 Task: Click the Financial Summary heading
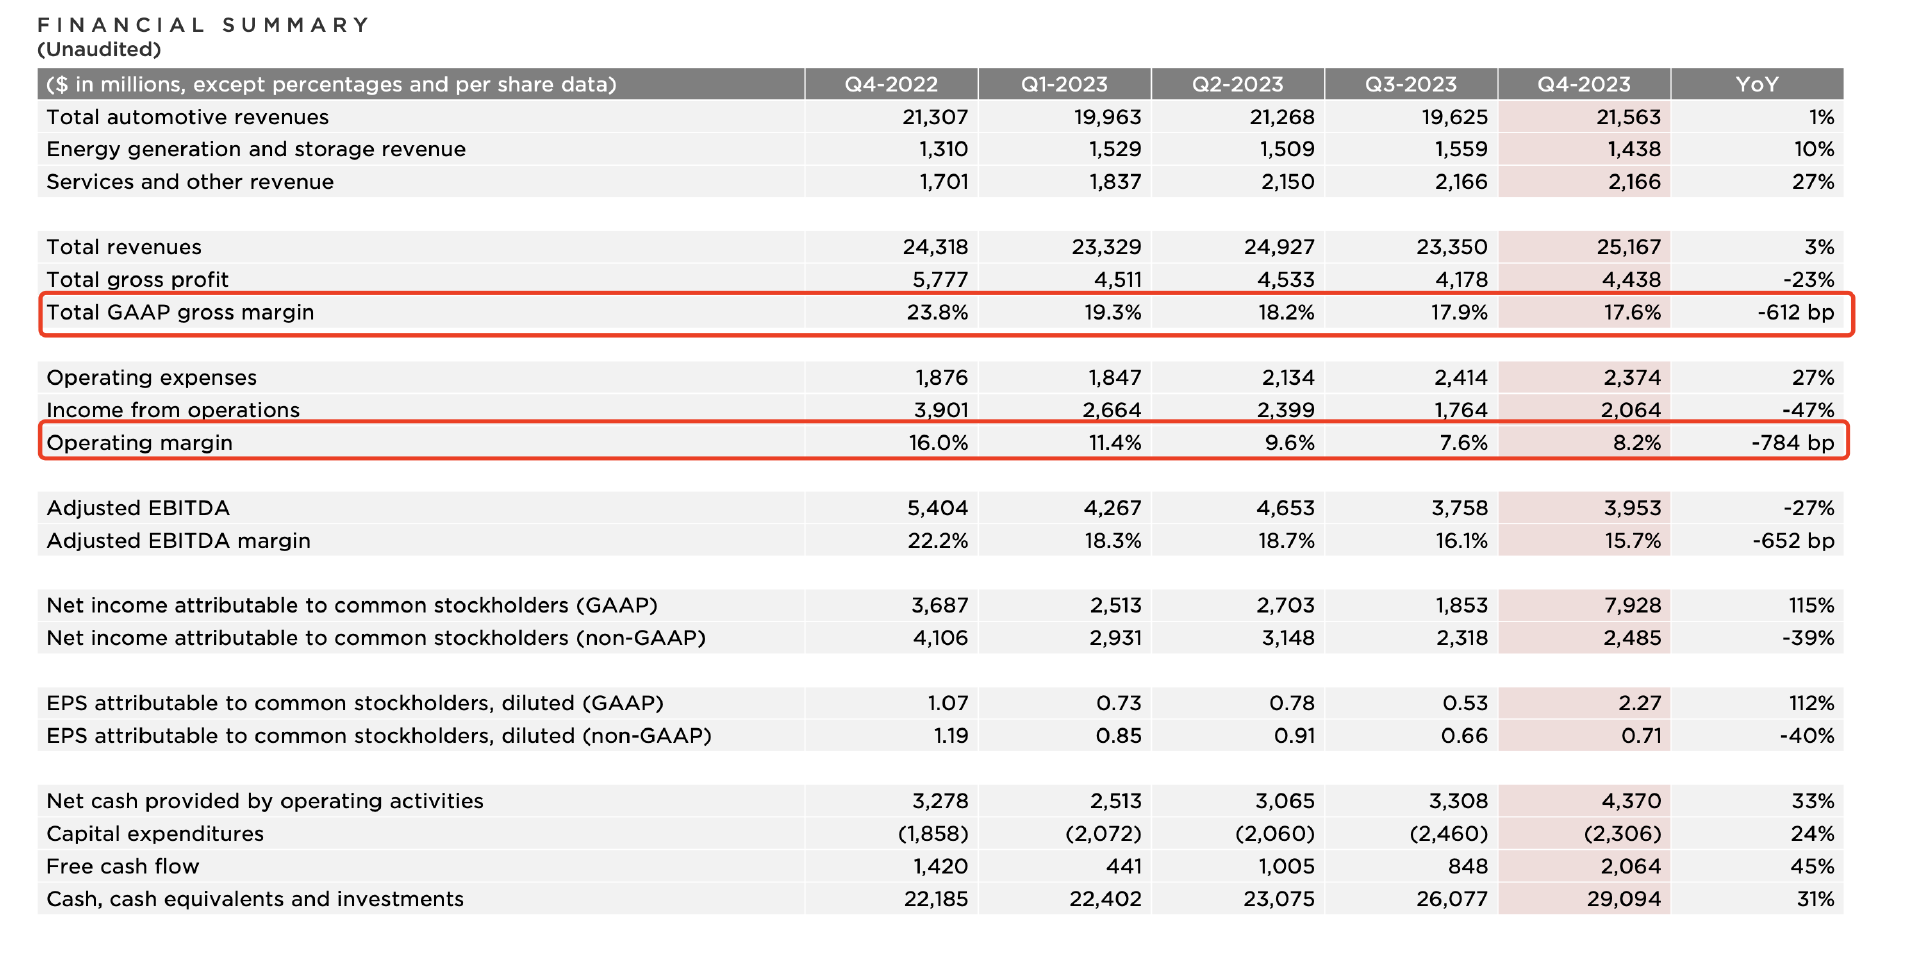click(x=204, y=25)
